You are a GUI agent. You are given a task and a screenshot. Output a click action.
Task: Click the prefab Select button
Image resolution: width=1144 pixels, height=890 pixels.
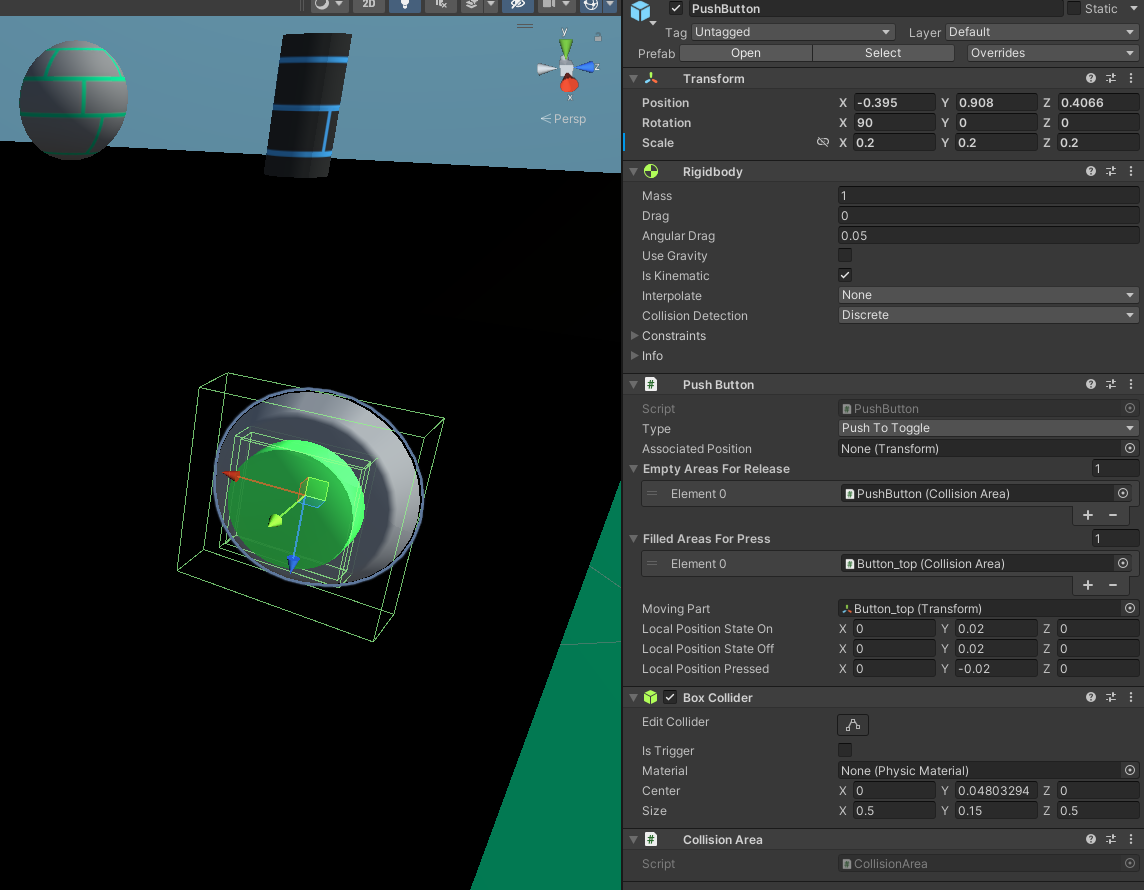tap(882, 53)
